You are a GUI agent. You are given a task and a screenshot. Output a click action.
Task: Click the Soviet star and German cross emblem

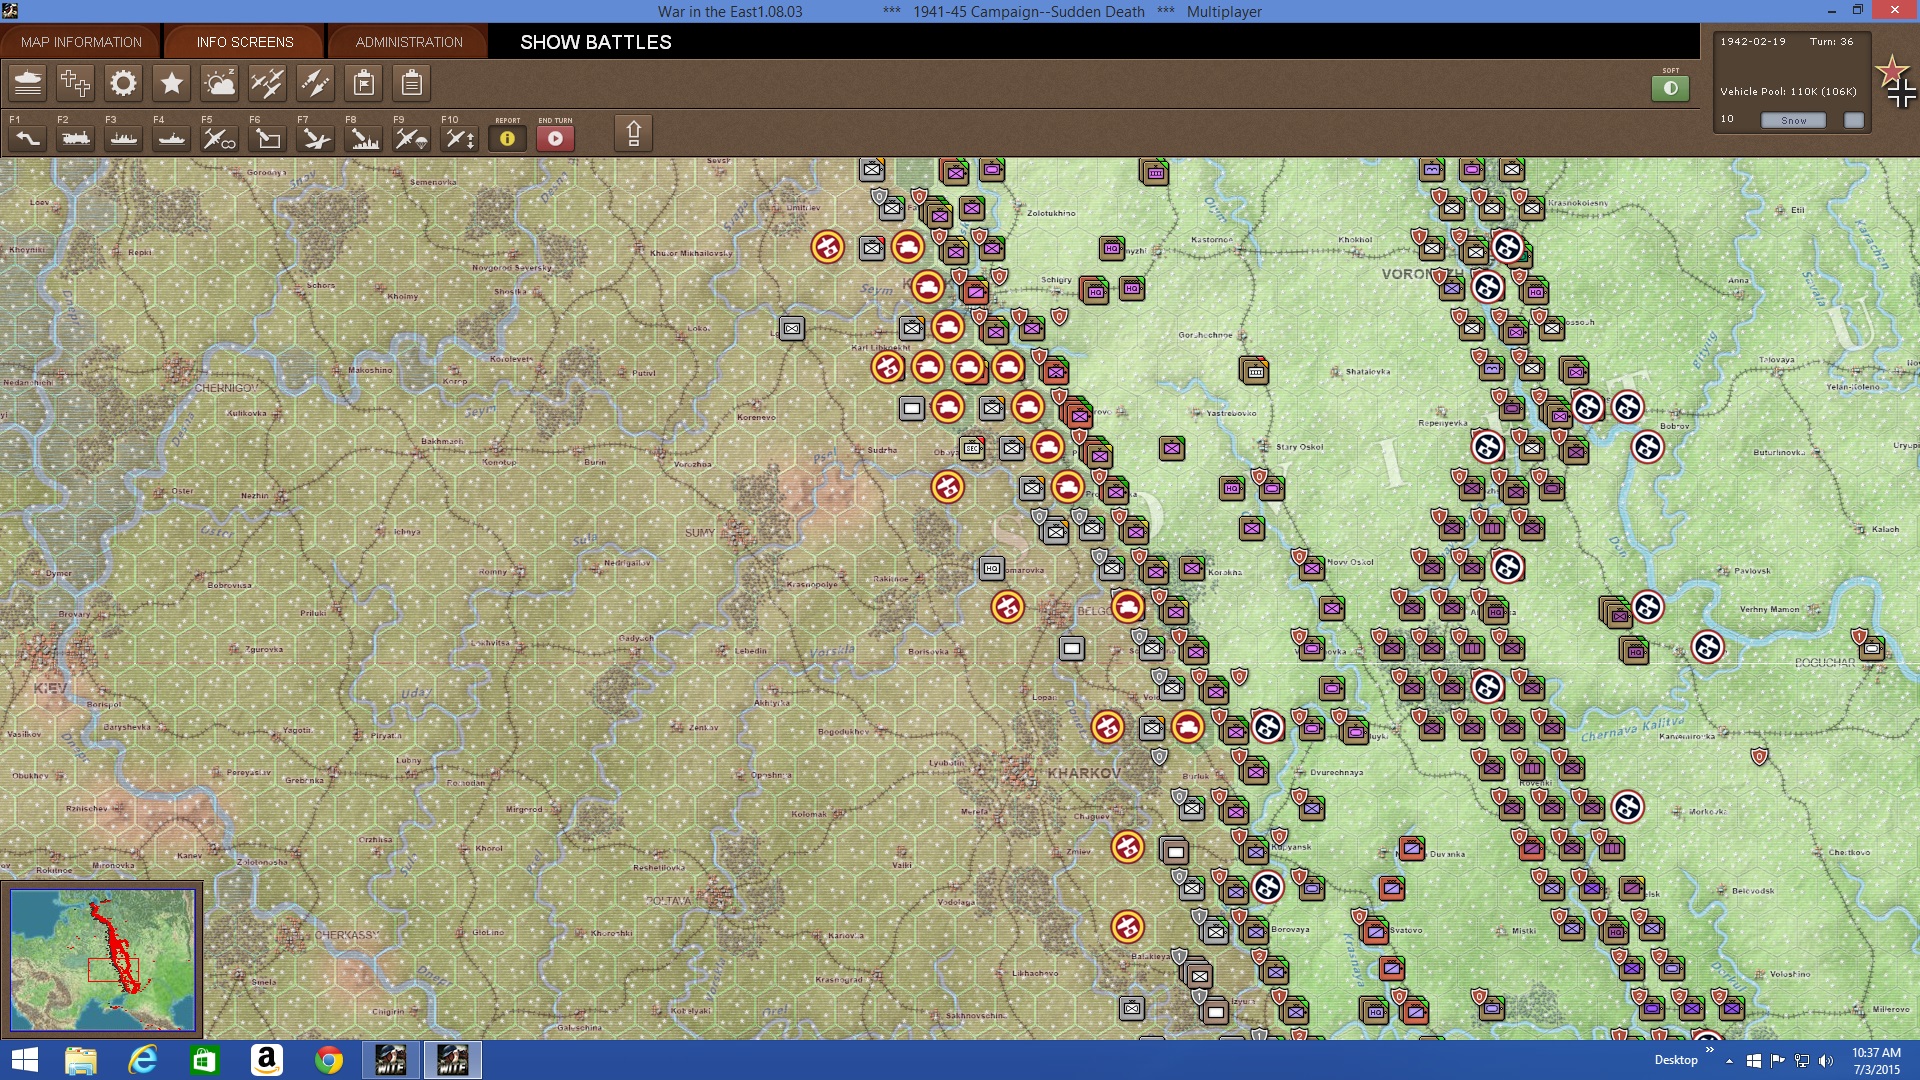coord(1896,82)
